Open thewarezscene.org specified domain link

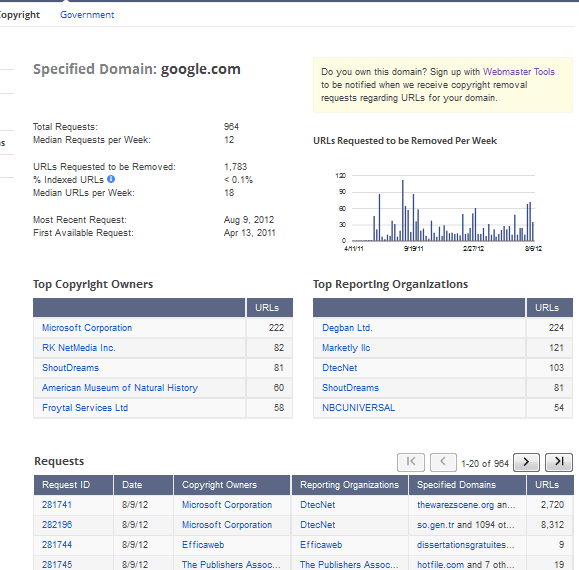(455, 505)
